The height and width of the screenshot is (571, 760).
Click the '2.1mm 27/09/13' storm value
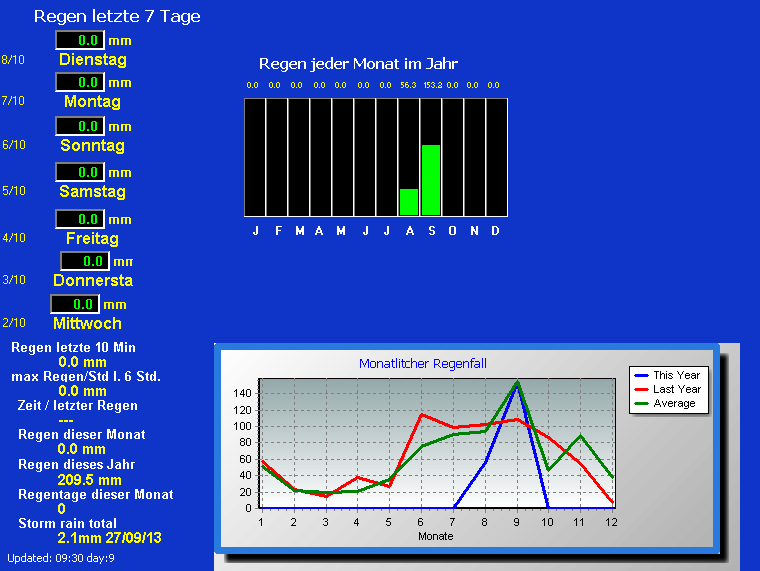coord(109,538)
